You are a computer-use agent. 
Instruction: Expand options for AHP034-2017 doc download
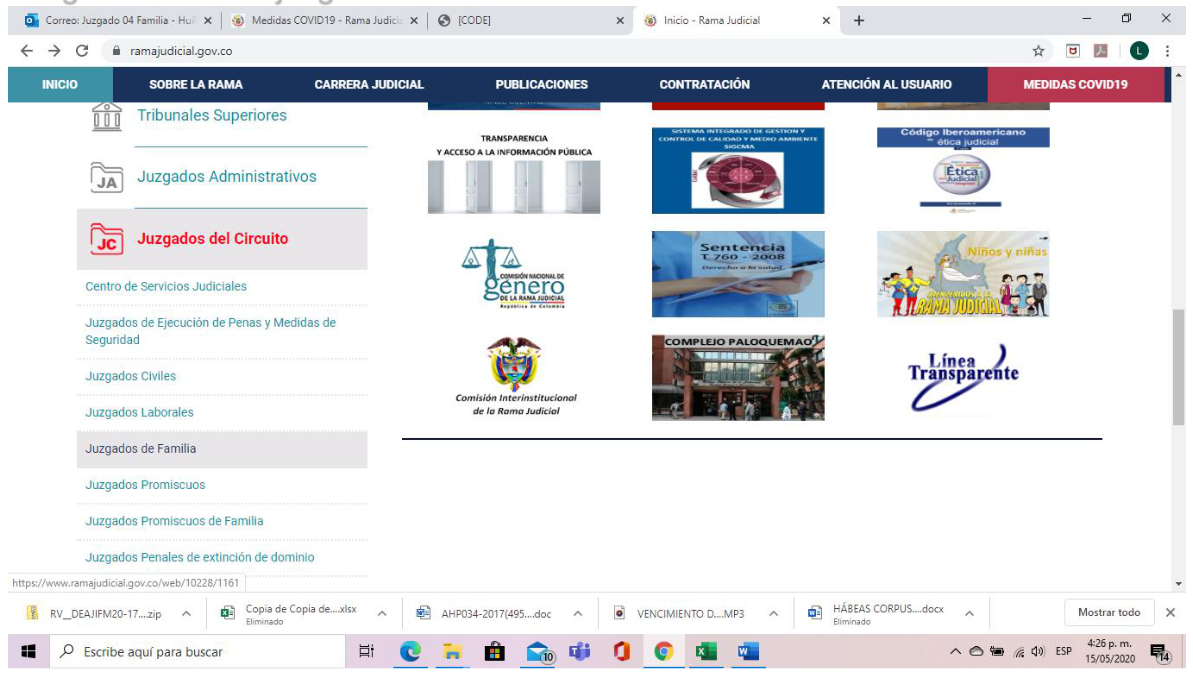click(x=577, y=614)
